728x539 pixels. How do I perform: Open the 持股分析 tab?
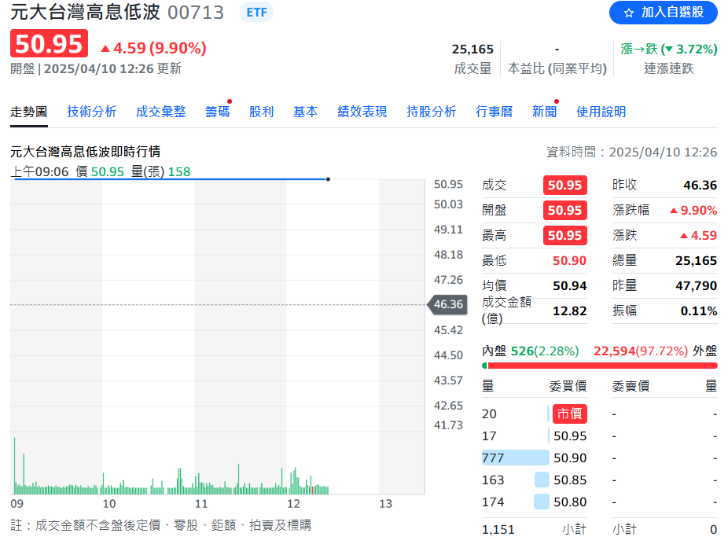pos(431,112)
